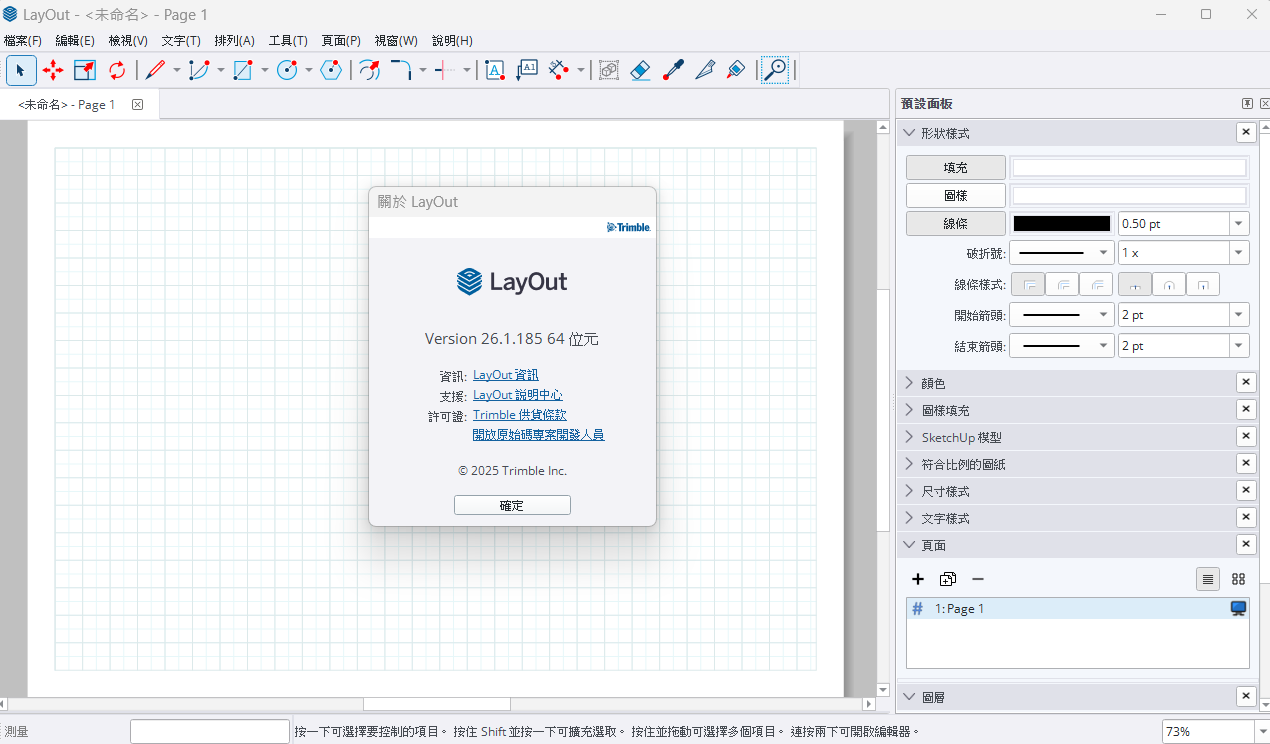Toggle the 線條 stroke button
Viewport: 1270px width, 744px height.
955,224
